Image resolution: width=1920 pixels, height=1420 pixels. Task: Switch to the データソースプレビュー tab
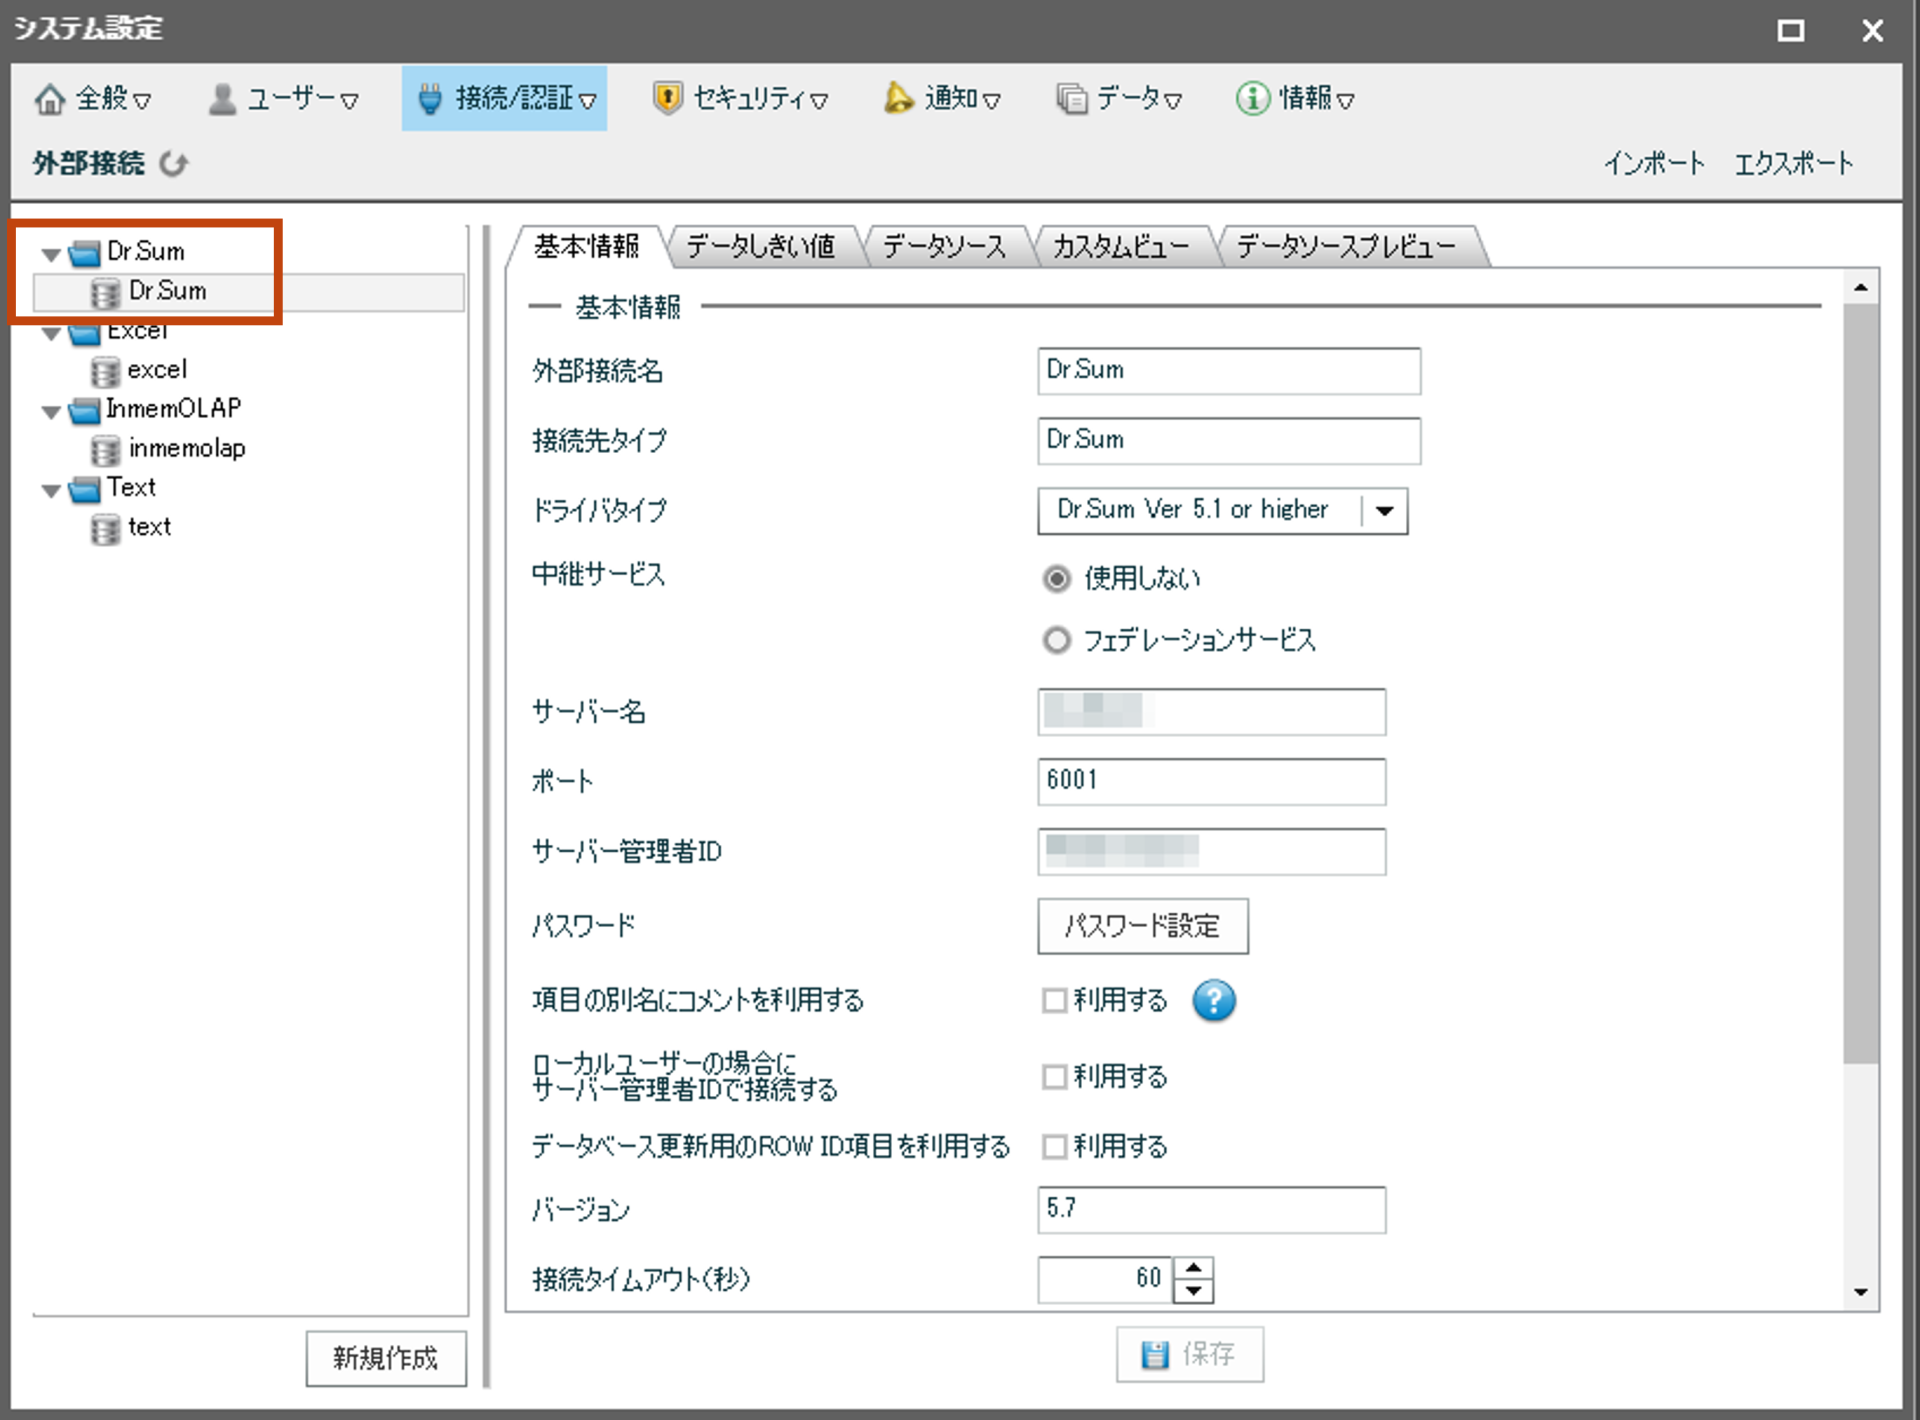[1347, 246]
